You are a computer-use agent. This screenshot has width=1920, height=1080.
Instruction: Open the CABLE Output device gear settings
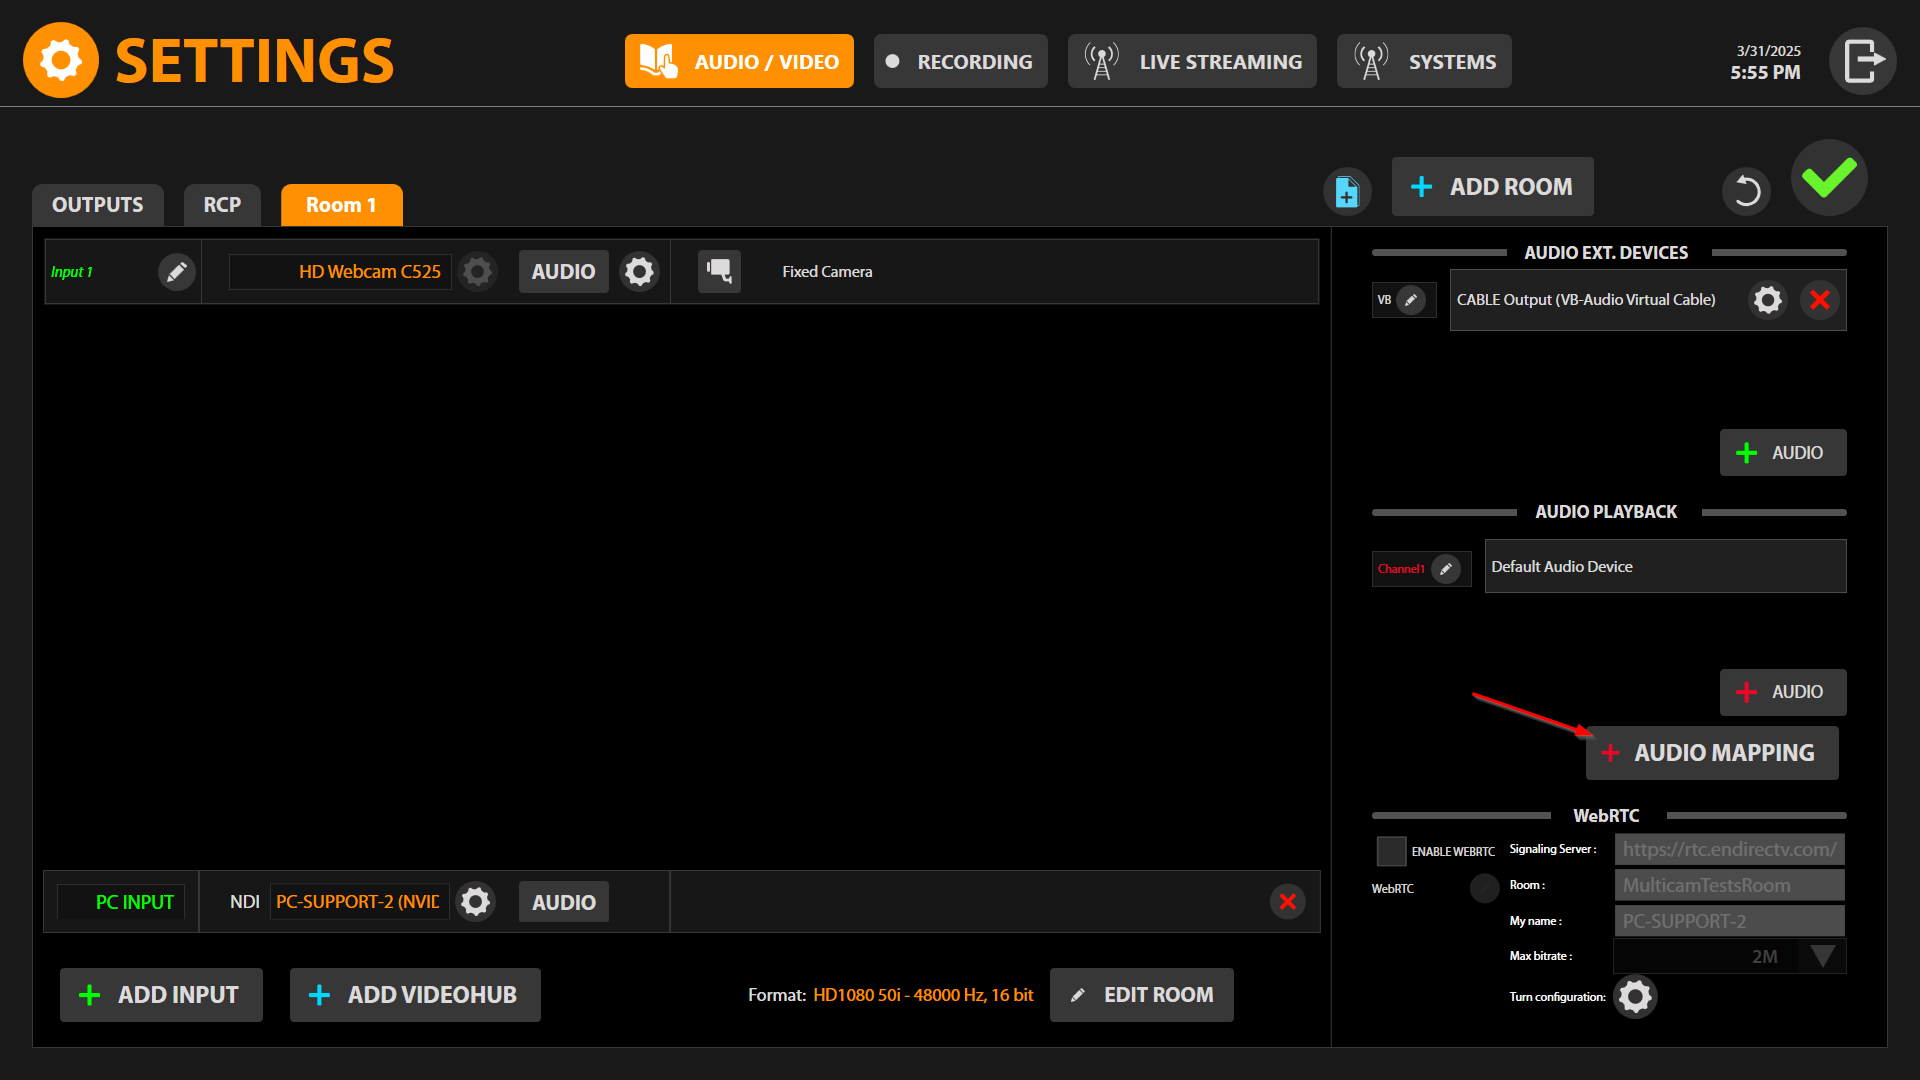pyautogui.click(x=1767, y=300)
